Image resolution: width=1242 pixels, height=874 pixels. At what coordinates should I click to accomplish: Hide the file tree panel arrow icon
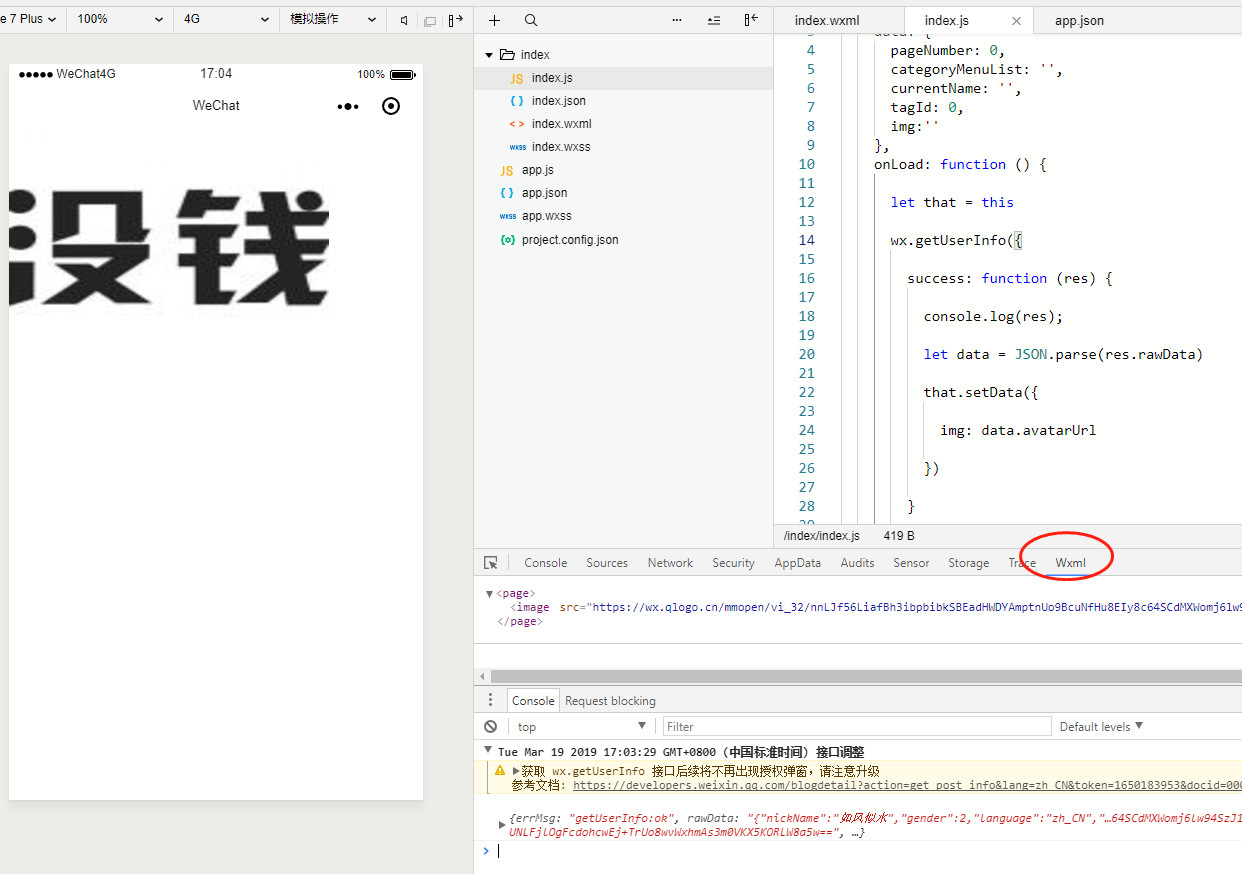coord(751,20)
